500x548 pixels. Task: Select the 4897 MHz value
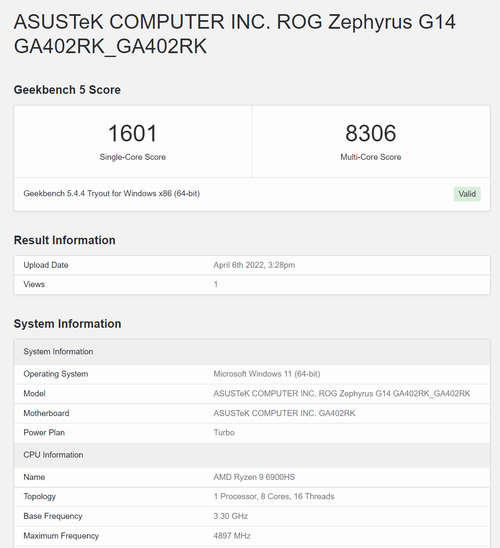click(x=232, y=536)
